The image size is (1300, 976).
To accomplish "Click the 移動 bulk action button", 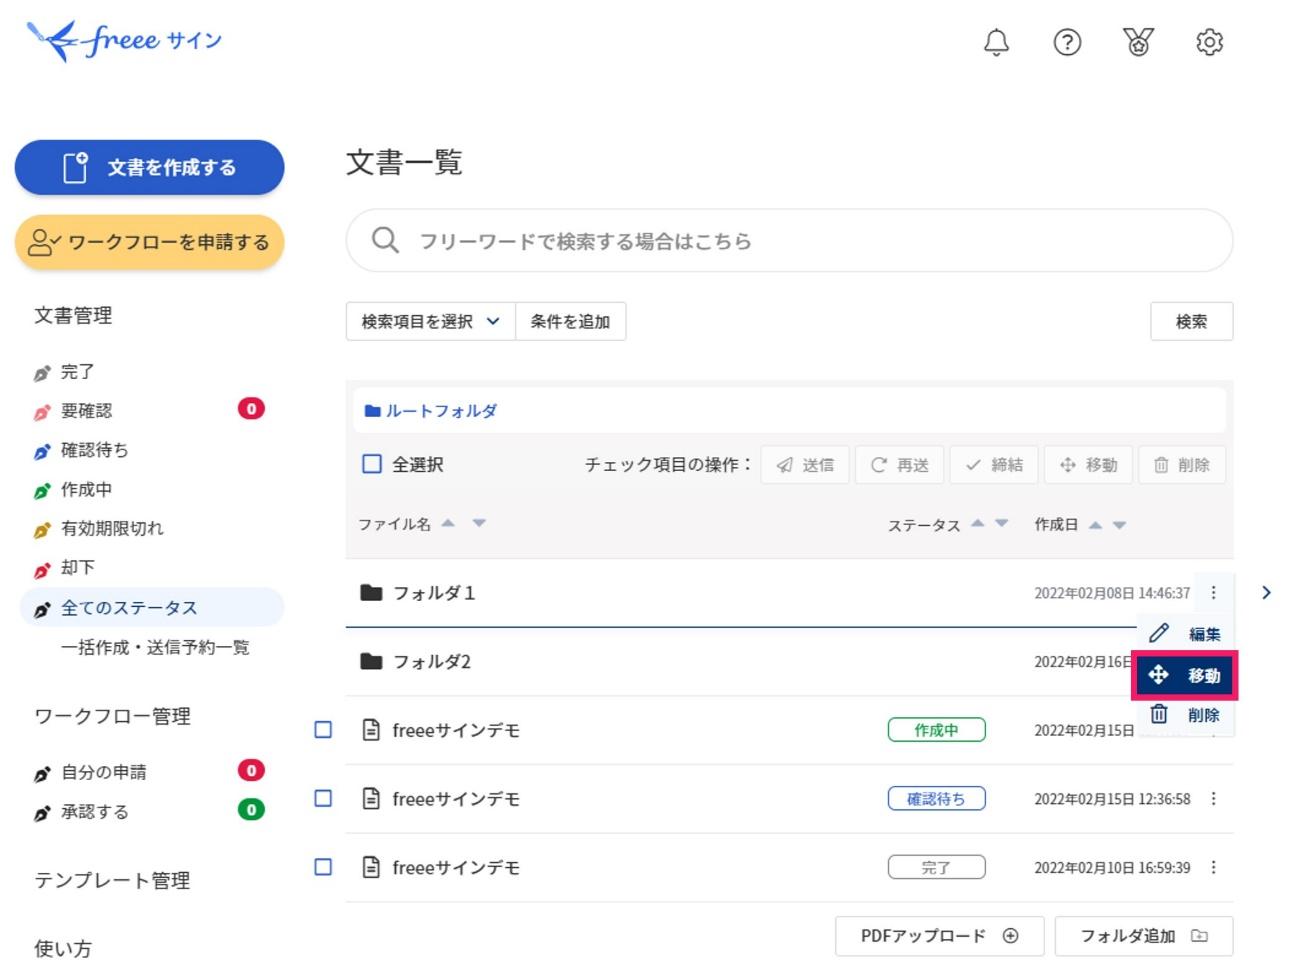I will [x=1088, y=465].
